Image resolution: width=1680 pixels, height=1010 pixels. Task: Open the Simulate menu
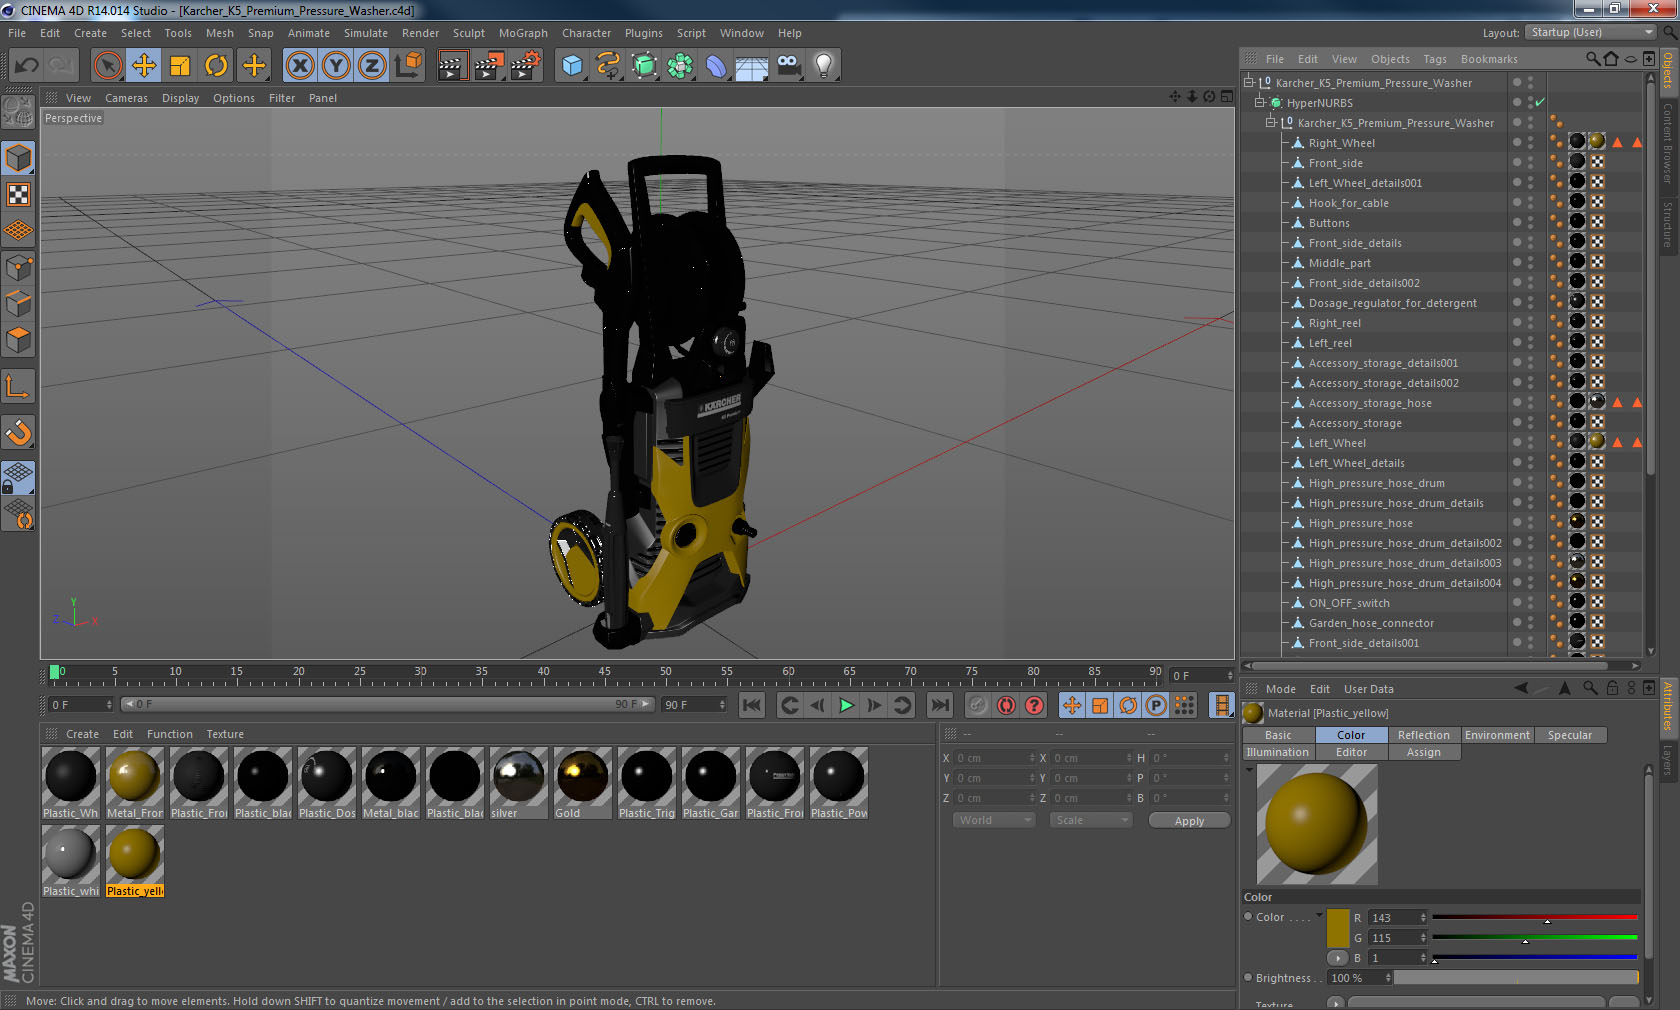(x=366, y=33)
